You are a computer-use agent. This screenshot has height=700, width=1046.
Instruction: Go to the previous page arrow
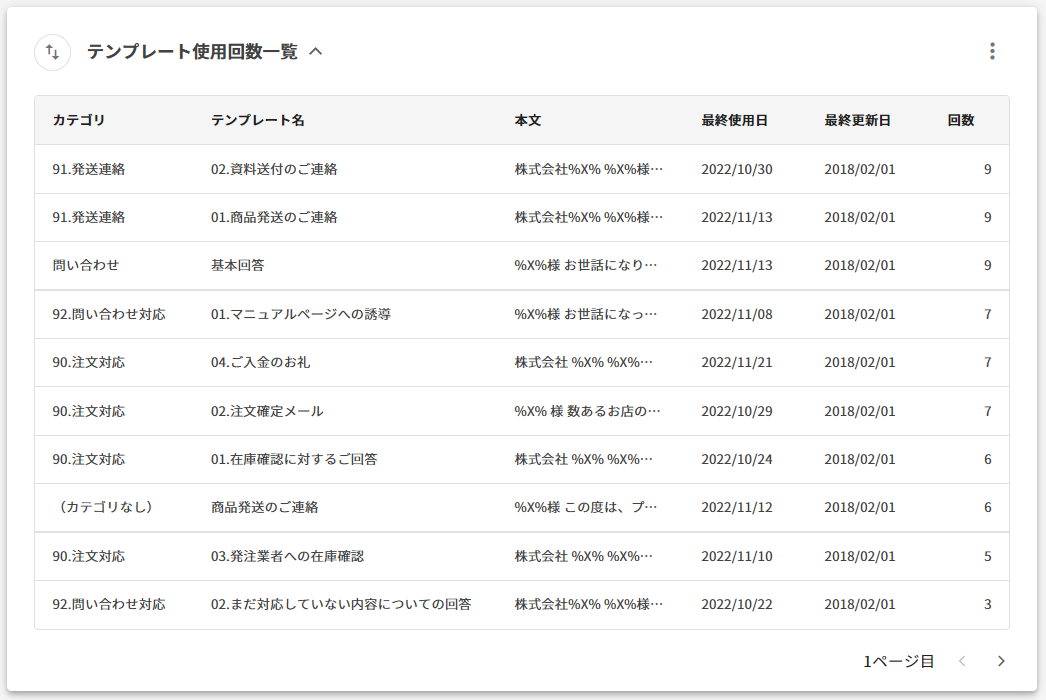pos(962,661)
